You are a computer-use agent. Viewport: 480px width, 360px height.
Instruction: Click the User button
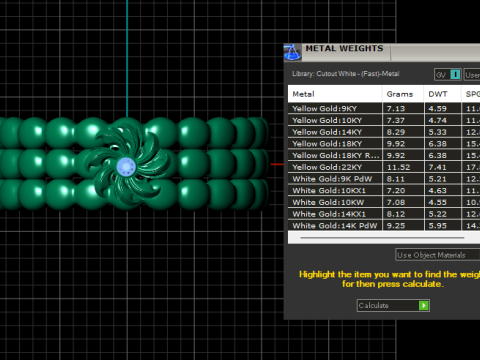coord(472,75)
